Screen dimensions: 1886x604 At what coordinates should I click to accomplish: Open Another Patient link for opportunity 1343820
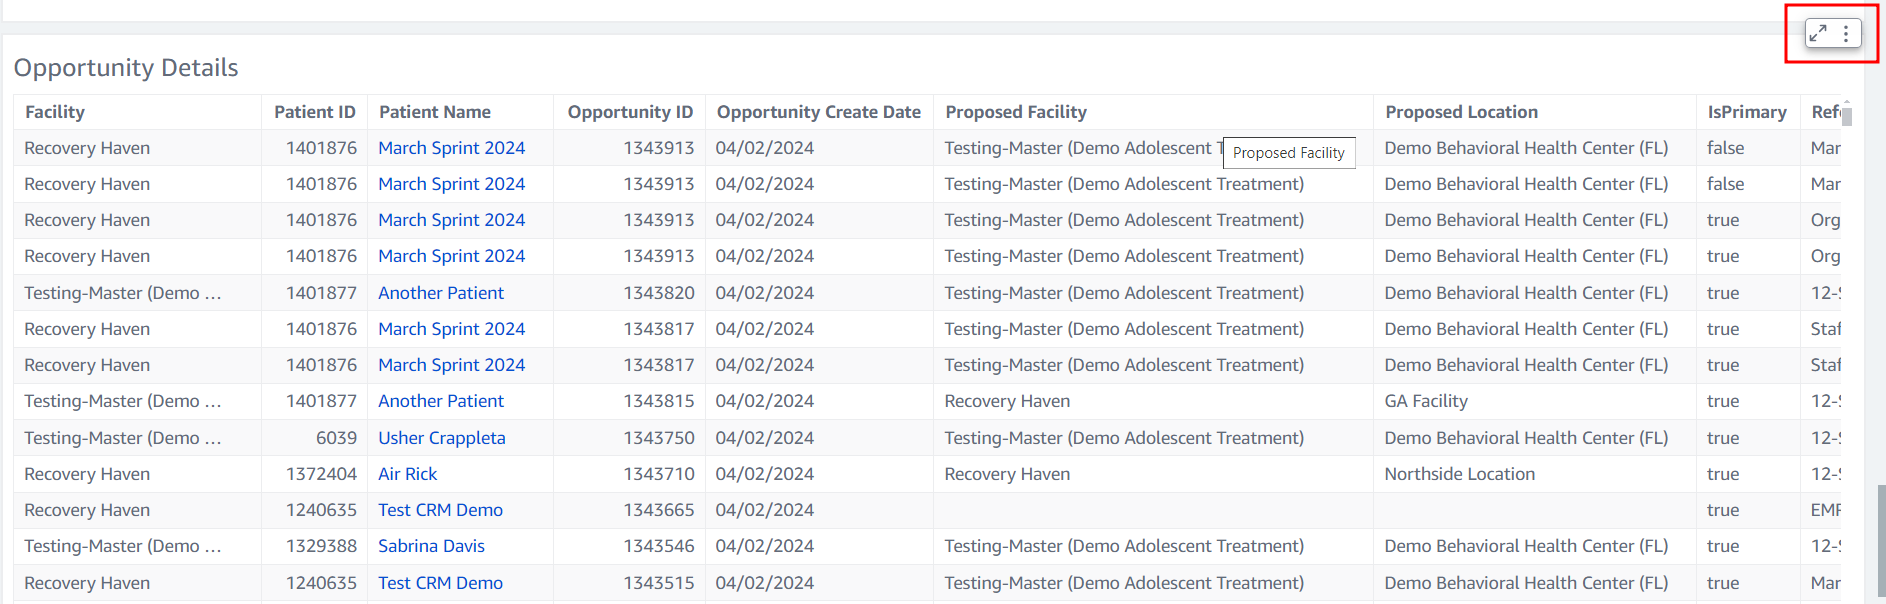pyautogui.click(x=440, y=293)
